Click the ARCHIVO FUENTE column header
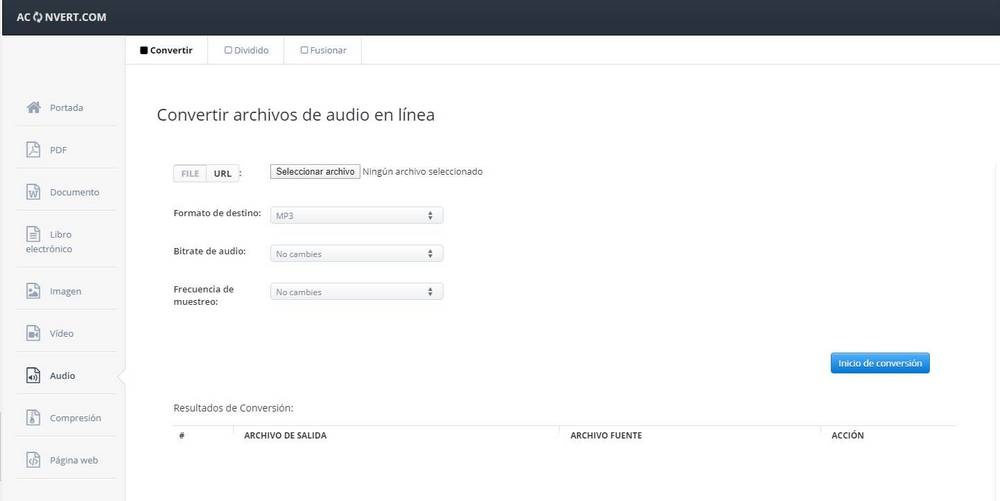Screen dimensions: 1000x501 click(606, 435)
